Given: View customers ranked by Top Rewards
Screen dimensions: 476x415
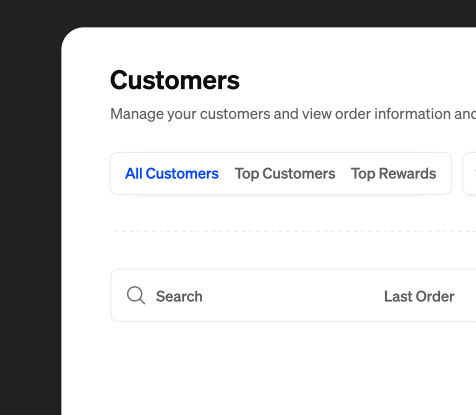Looking at the screenshot, I should [393, 174].
